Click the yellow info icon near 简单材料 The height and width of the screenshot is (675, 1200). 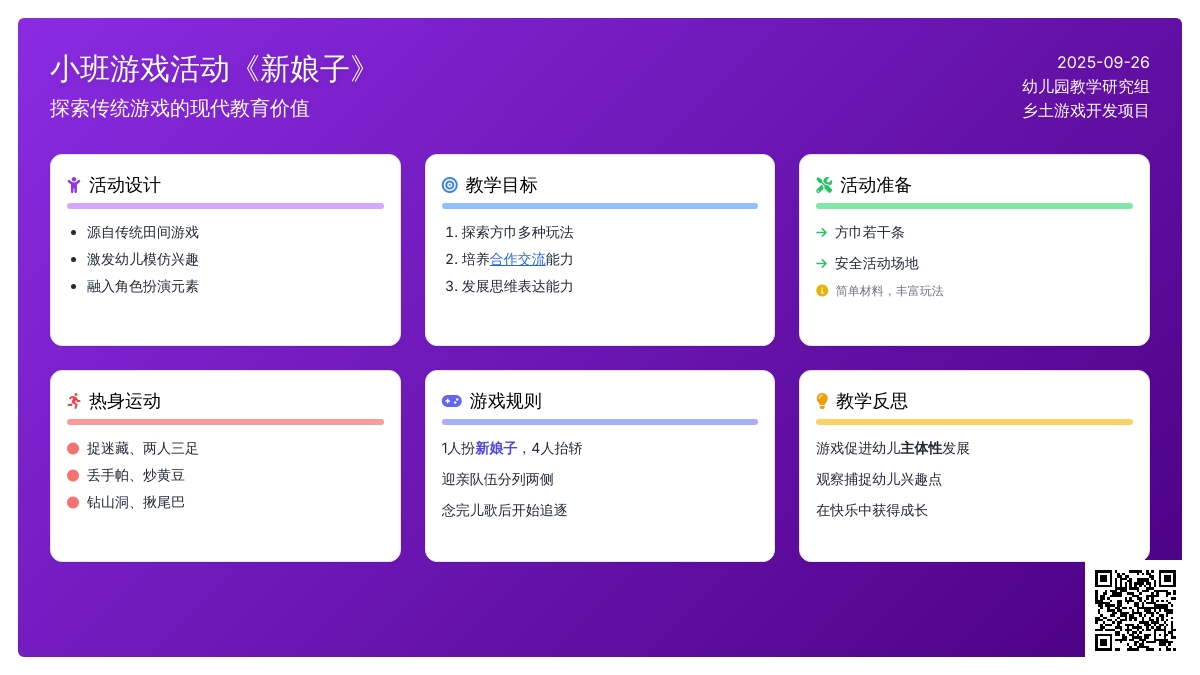[x=822, y=291]
